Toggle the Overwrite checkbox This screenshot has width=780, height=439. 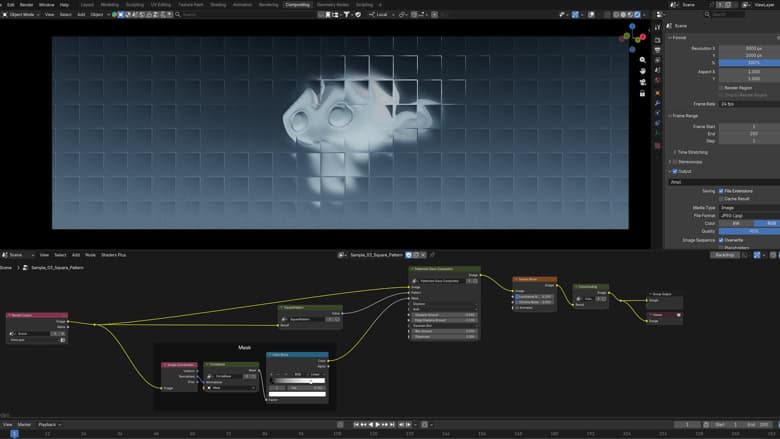point(721,240)
